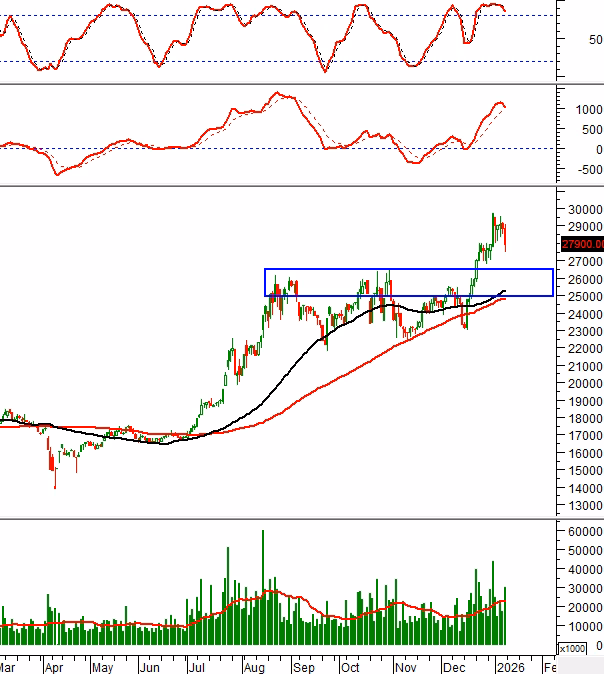Click the '2026' year label on time axis
The image size is (604, 674).
pos(510,665)
